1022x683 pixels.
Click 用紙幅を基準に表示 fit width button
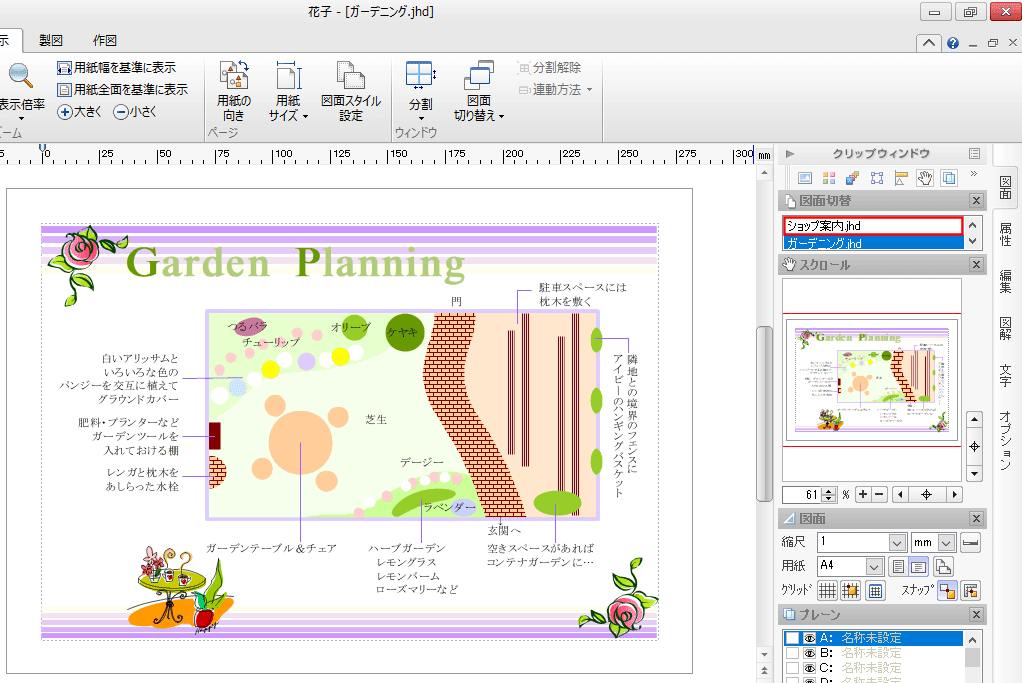tap(117, 68)
